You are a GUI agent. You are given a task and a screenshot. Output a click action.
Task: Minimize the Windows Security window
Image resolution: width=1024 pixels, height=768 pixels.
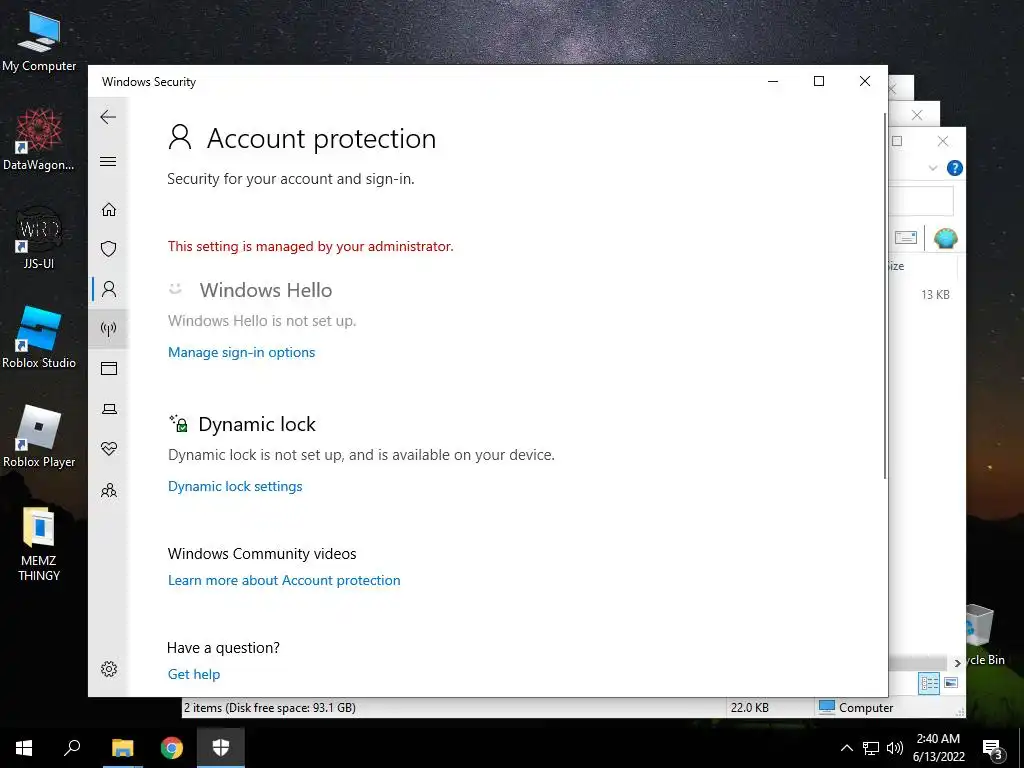pos(773,81)
